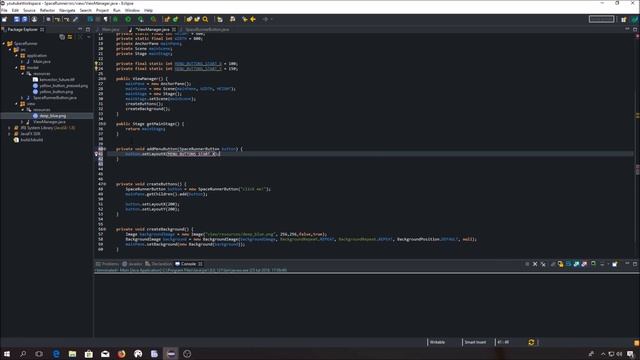This screenshot has height=360, width=640.
Task: Collapse the view package node
Action: point(16,104)
